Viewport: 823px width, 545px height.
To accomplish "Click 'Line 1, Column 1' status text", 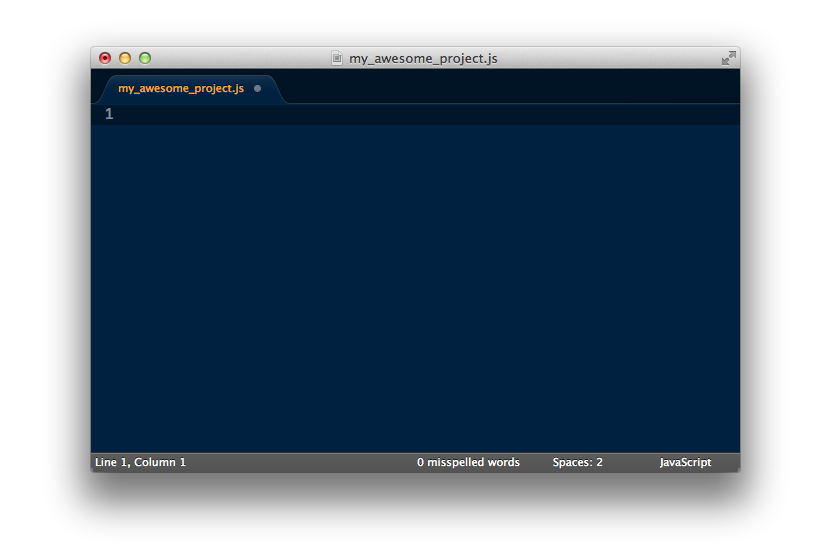I will tap(140, 462).
